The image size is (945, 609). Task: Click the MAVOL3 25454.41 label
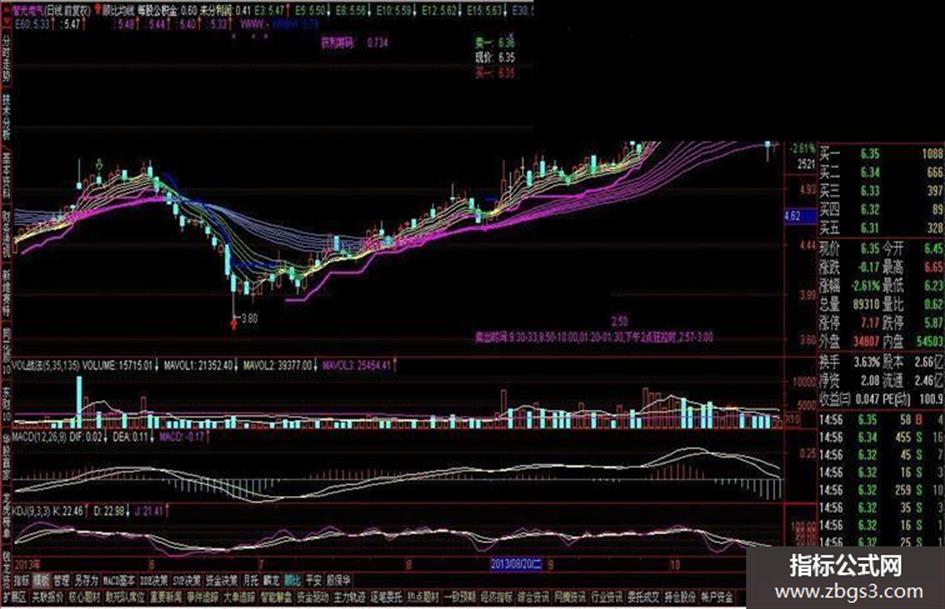click(356, 365)
